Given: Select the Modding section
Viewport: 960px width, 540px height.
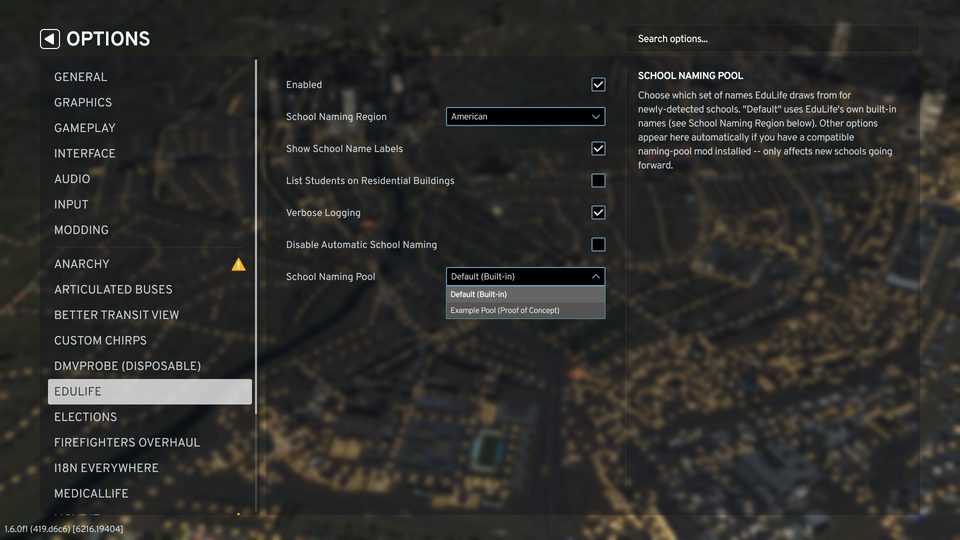Looking at the screenshot, I should (x=149, y=230).
